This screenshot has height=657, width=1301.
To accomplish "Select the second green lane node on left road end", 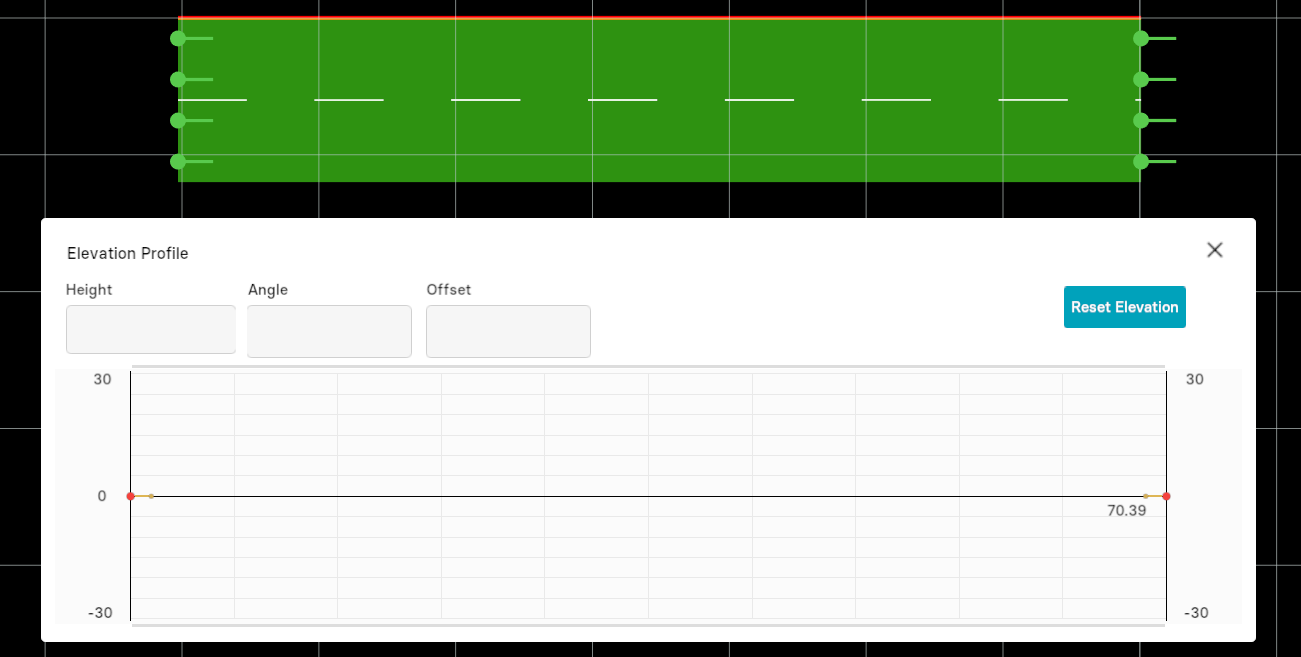I will 178,80.
